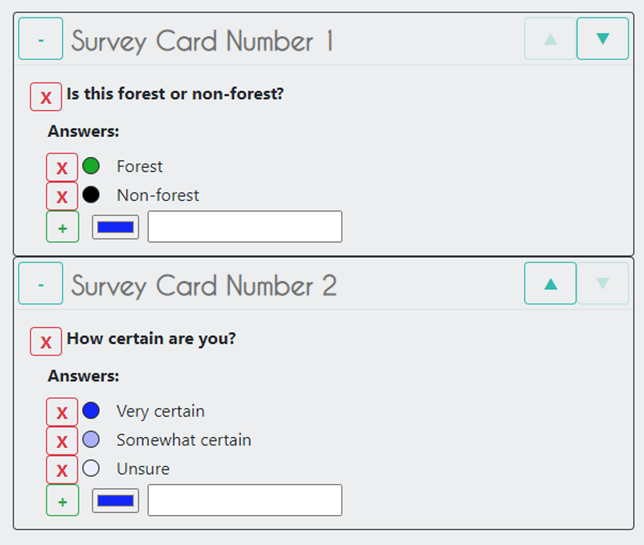Focus the new answer text field in Card 1

point(245,227)
